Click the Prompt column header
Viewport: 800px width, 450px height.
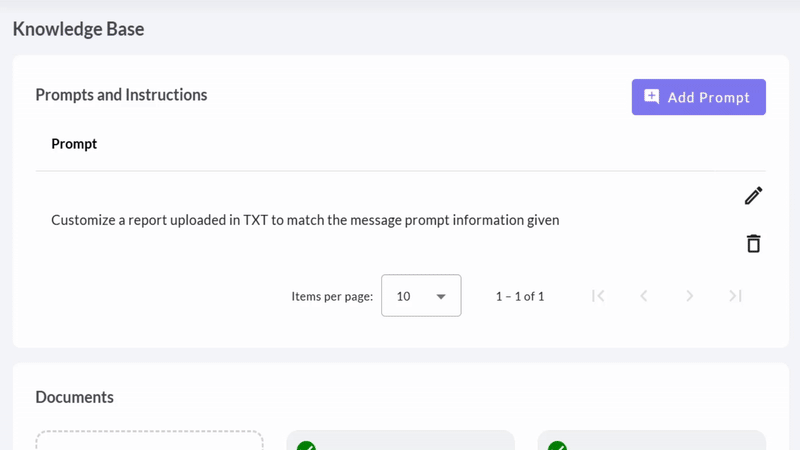pos(74,144)
